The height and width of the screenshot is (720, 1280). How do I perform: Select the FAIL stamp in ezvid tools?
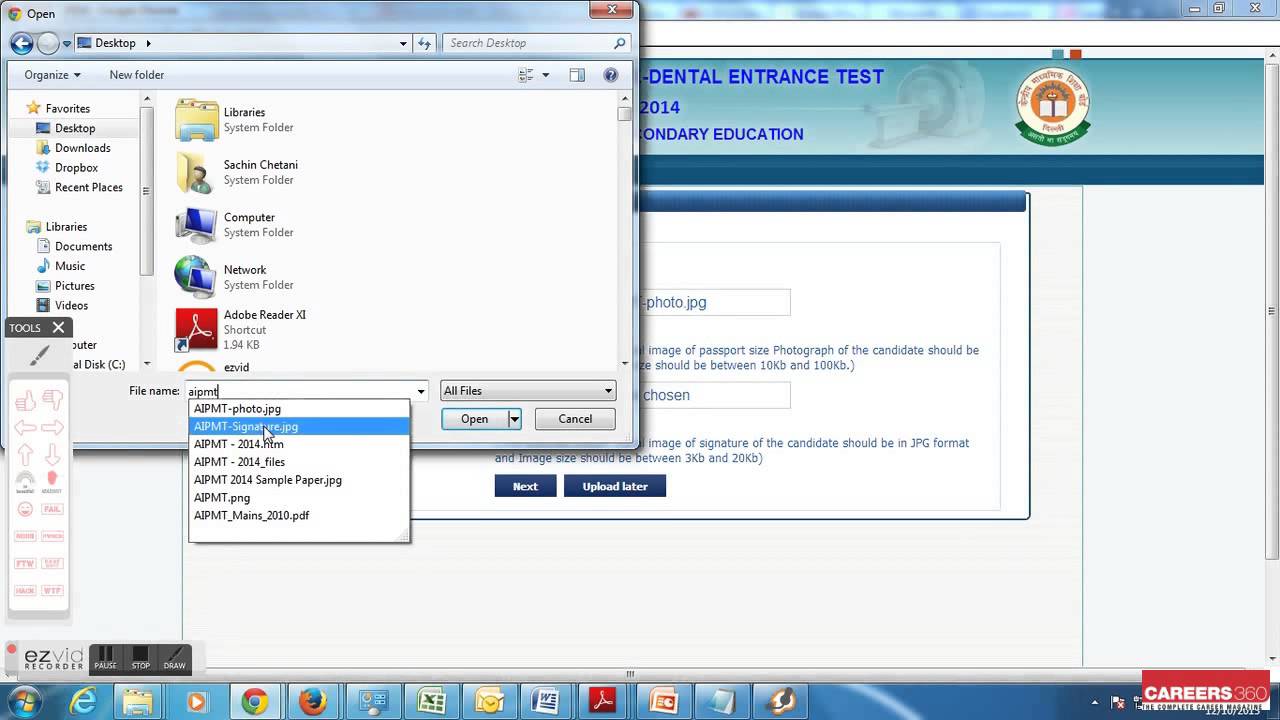coord(52,509)
